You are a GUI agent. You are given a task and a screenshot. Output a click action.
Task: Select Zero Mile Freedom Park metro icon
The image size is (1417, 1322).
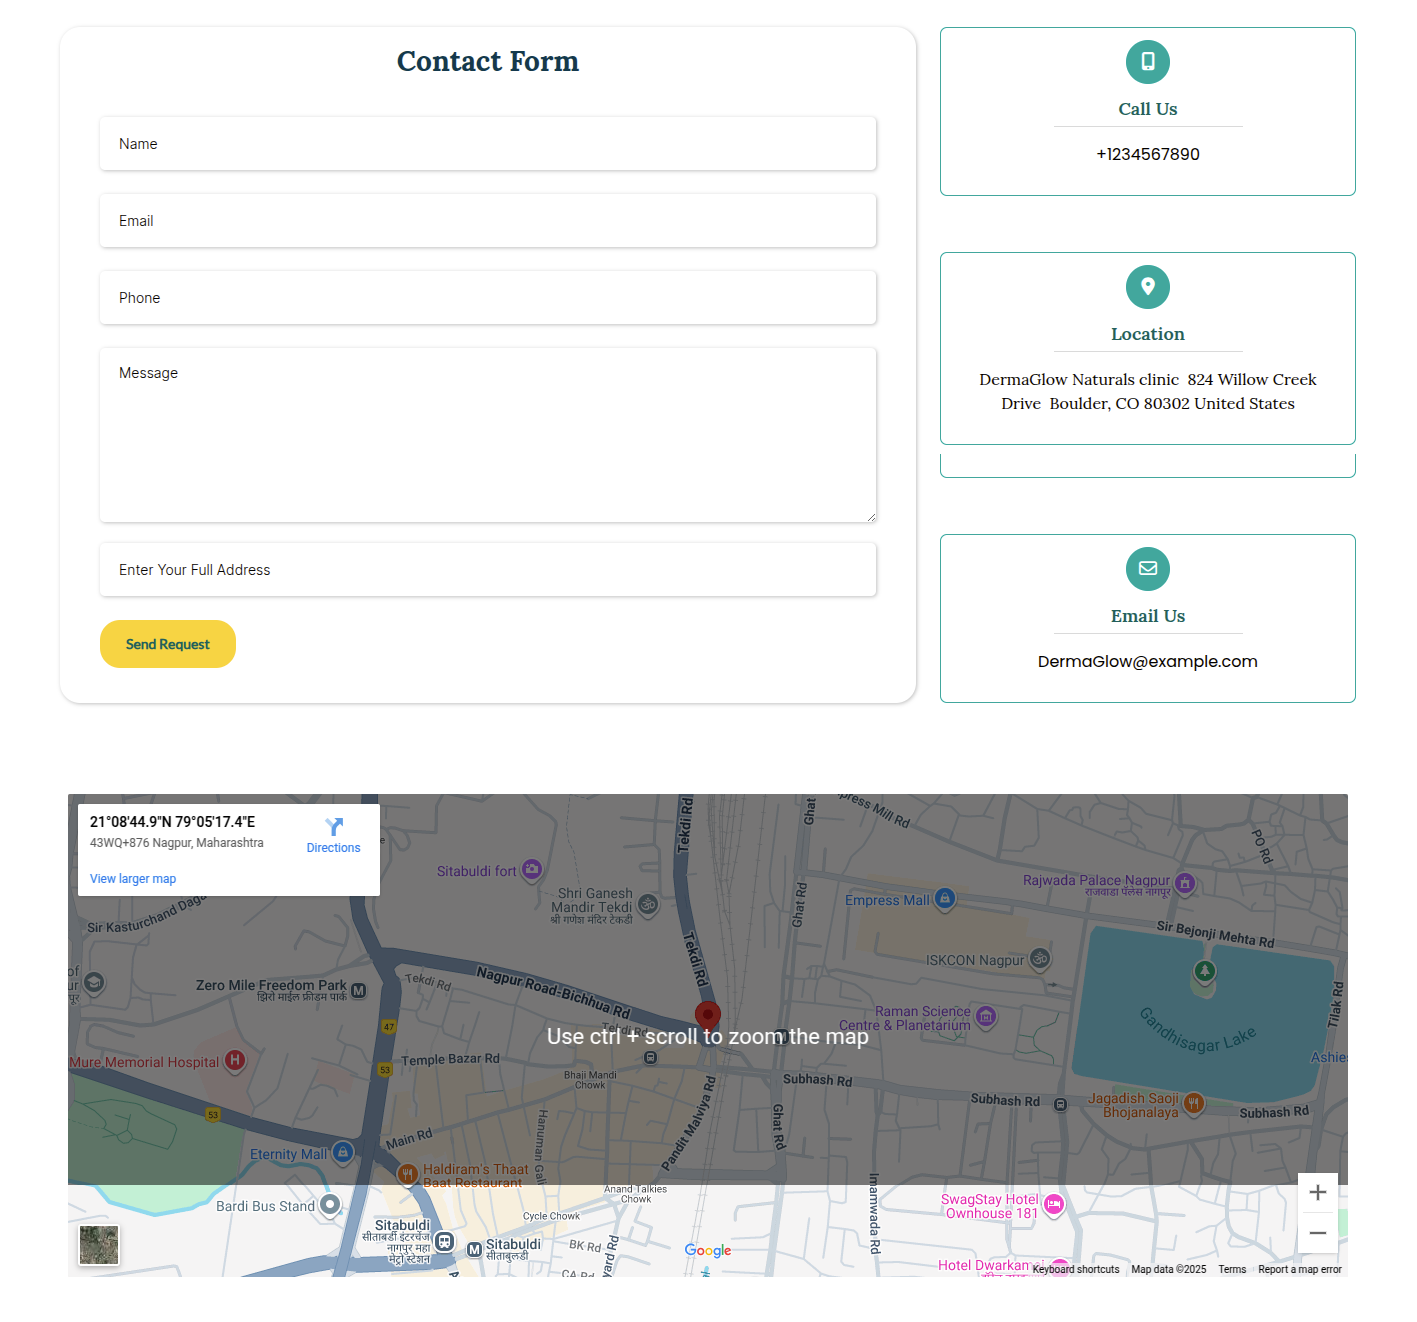(x=358, y=990)
